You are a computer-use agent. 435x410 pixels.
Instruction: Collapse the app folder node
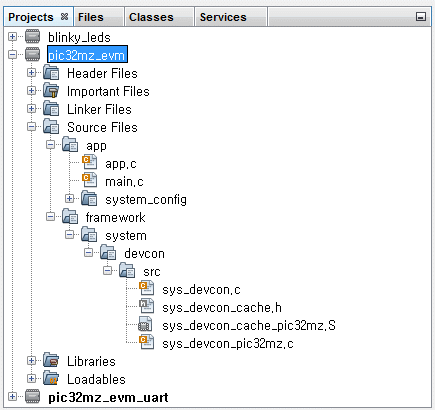point(50,144)
